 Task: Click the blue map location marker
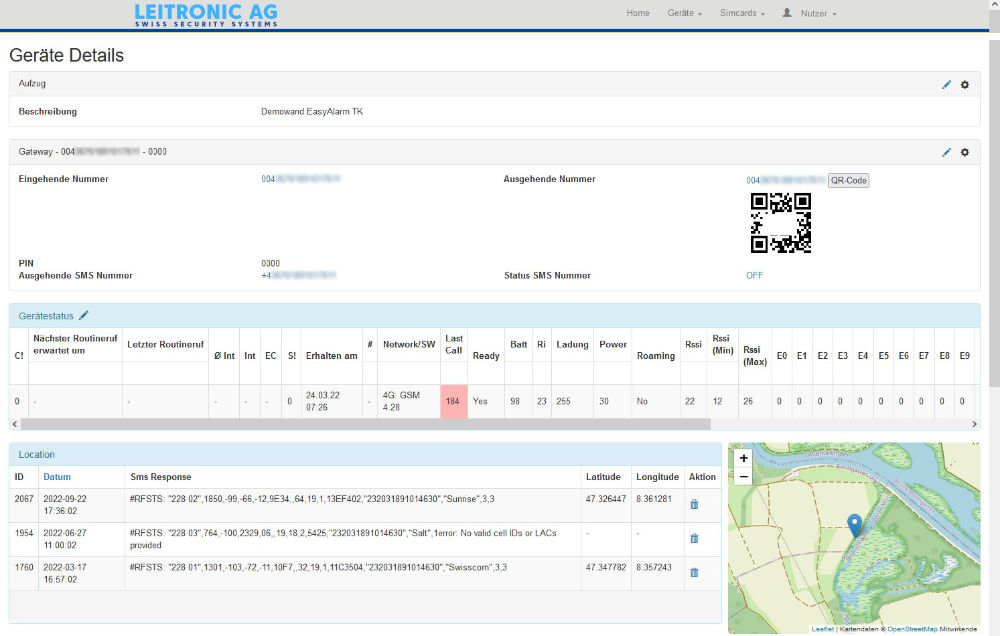[x=854, y=525]
